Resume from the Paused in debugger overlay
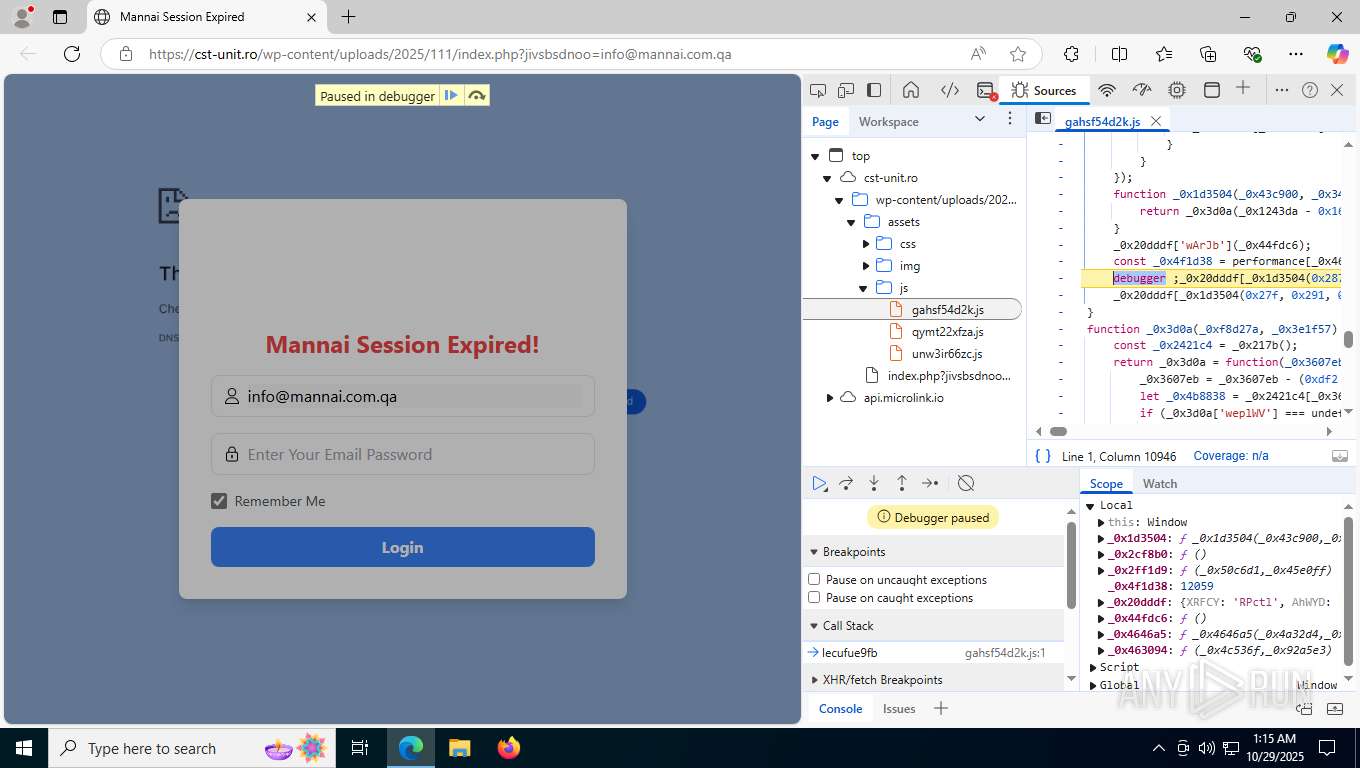This screenshot has height=768, width=1360. coord(452,96)
